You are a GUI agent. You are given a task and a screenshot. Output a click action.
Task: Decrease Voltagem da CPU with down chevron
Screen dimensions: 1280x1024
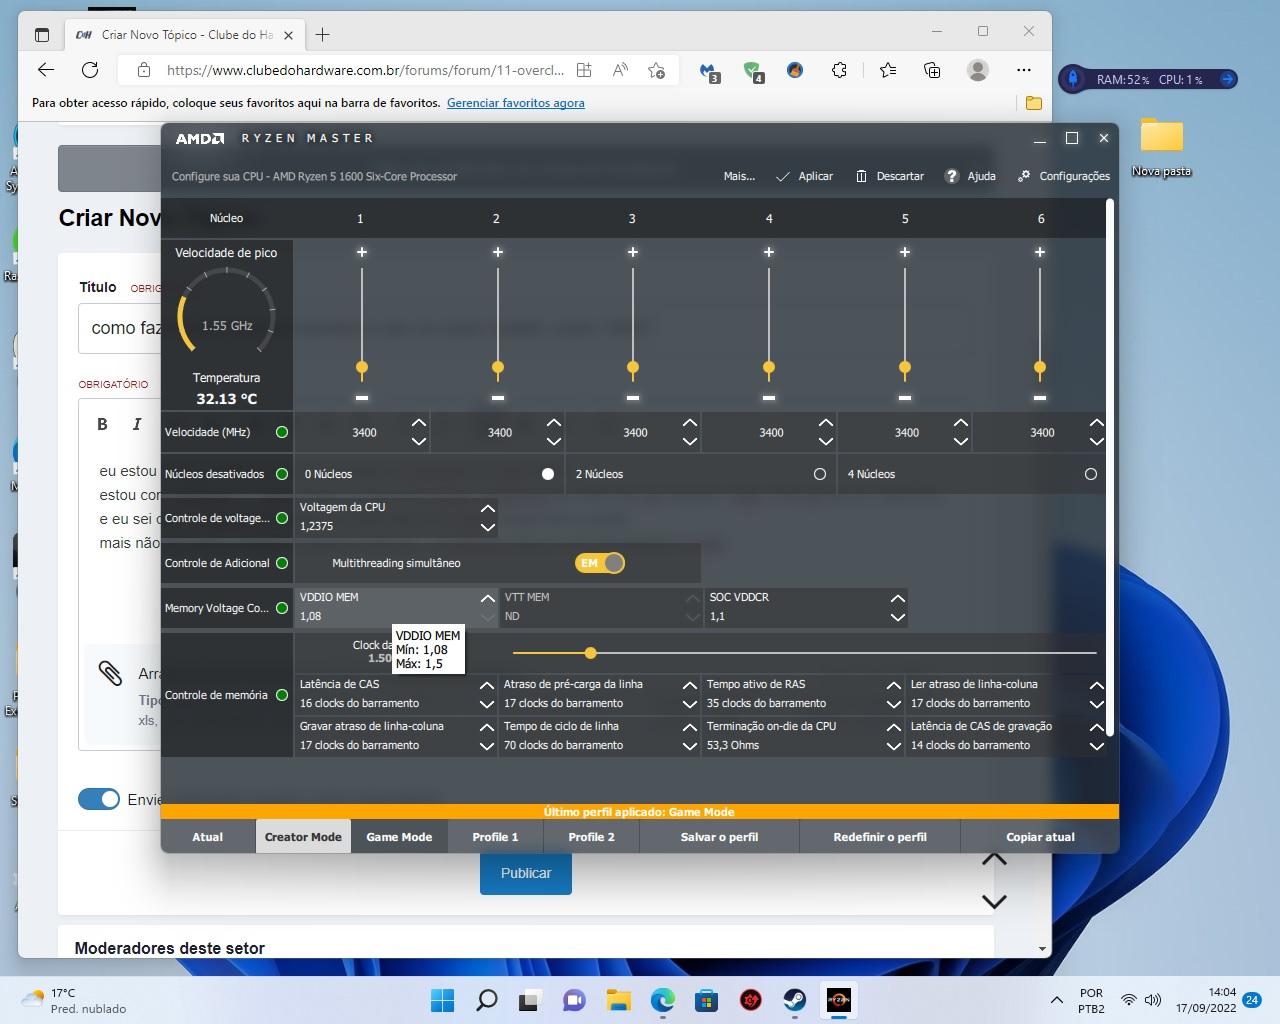pos(487,527)
